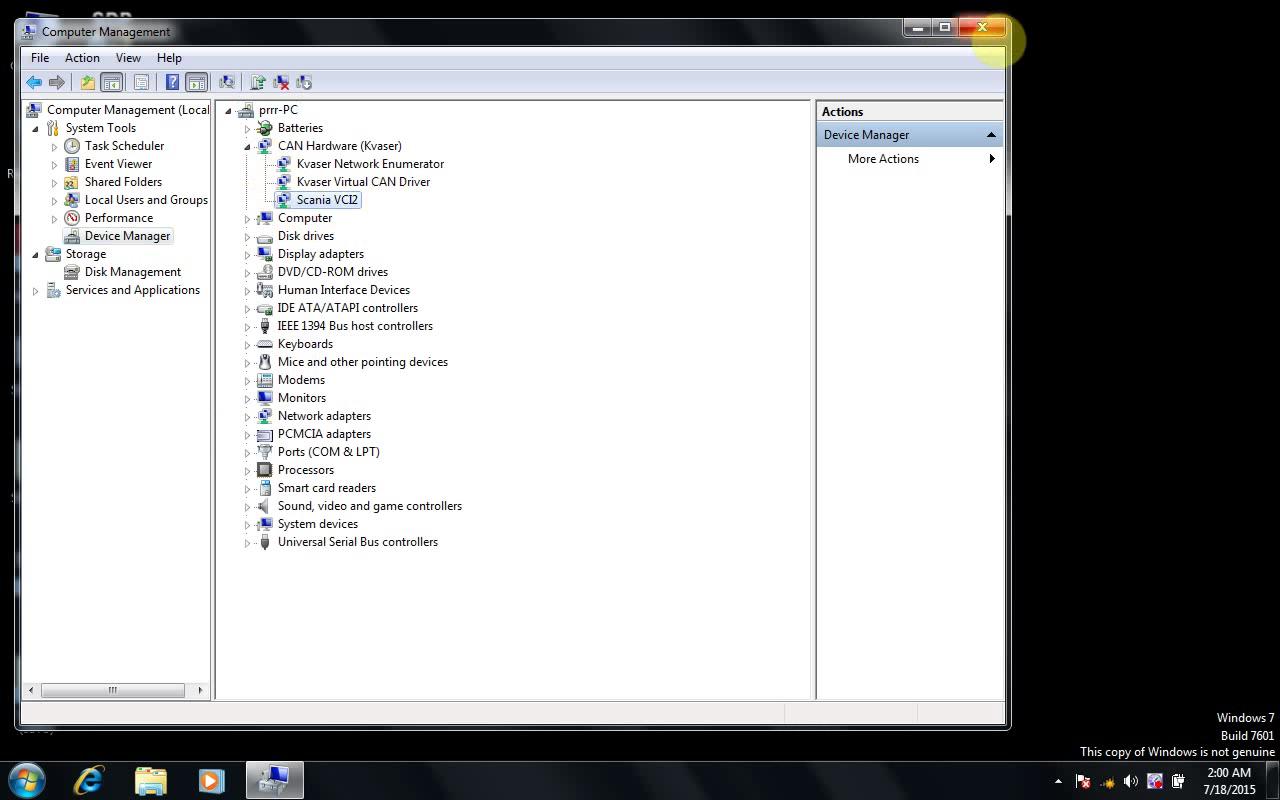Click Update Driver Software toolbar icon
The image size is (1280, 800).
258,83
